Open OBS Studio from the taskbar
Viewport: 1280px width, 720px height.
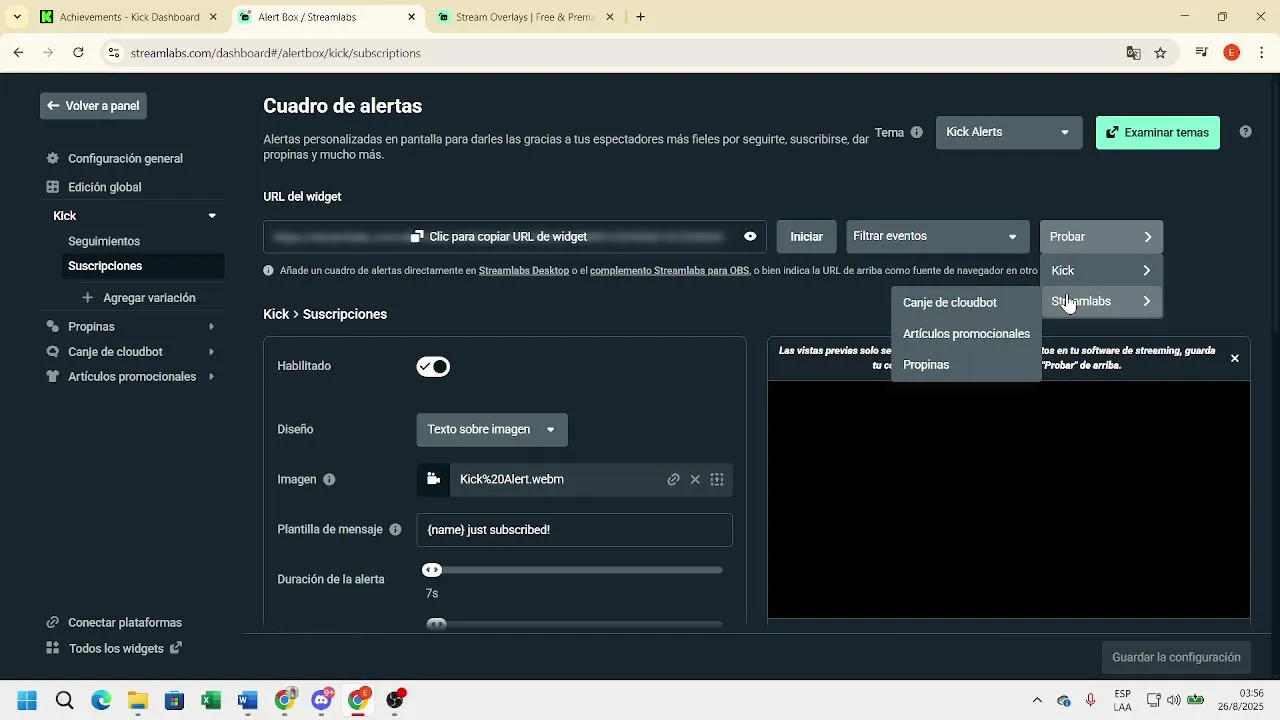395,700
